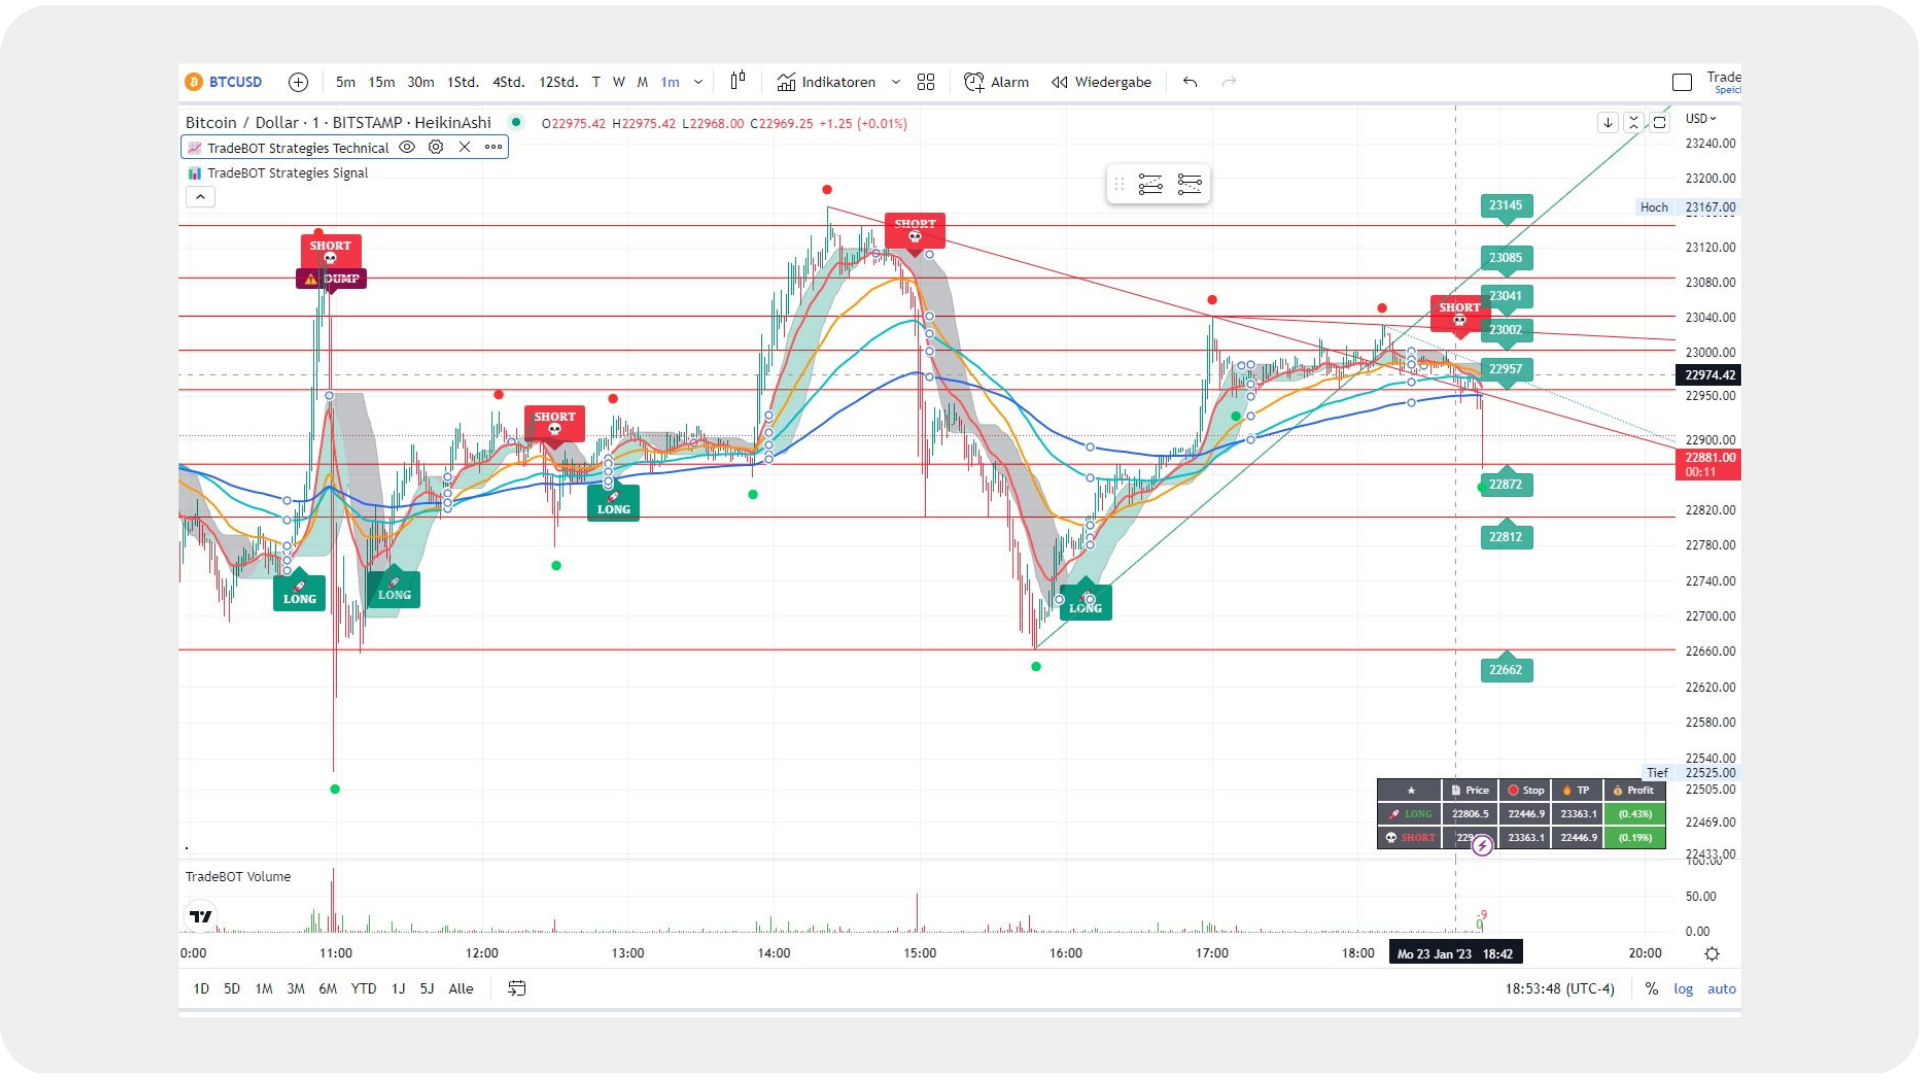Select the 15m timeframe
Viewport: 1920px width, 1080px height.
[x=380, y=82]
